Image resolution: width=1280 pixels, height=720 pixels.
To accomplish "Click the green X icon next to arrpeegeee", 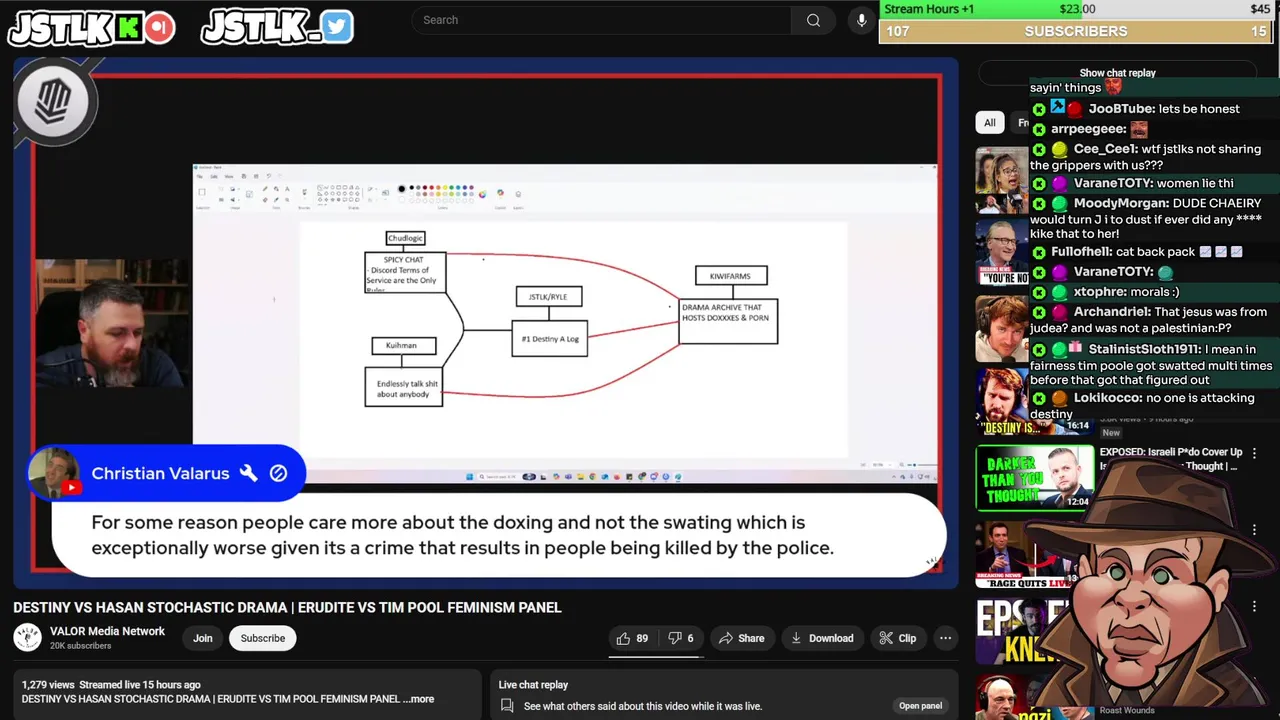I will (1039, 129).
